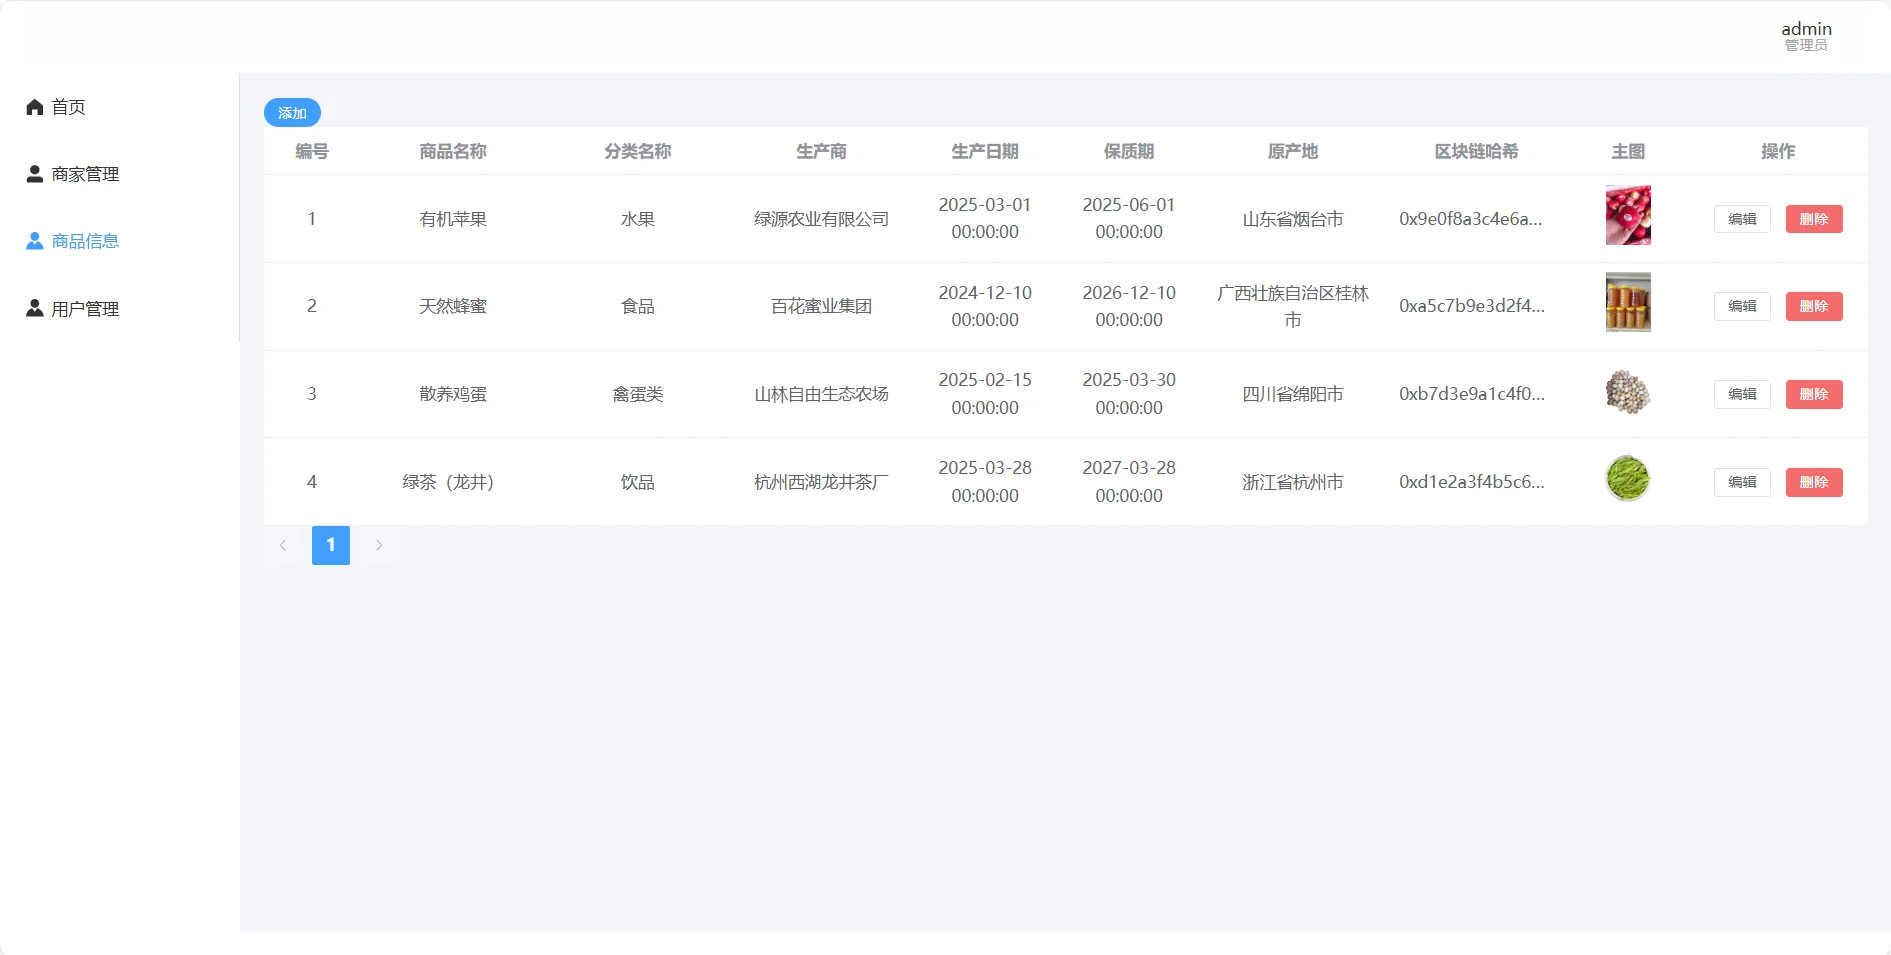Click the home icon beside 首页

point(33,106)
